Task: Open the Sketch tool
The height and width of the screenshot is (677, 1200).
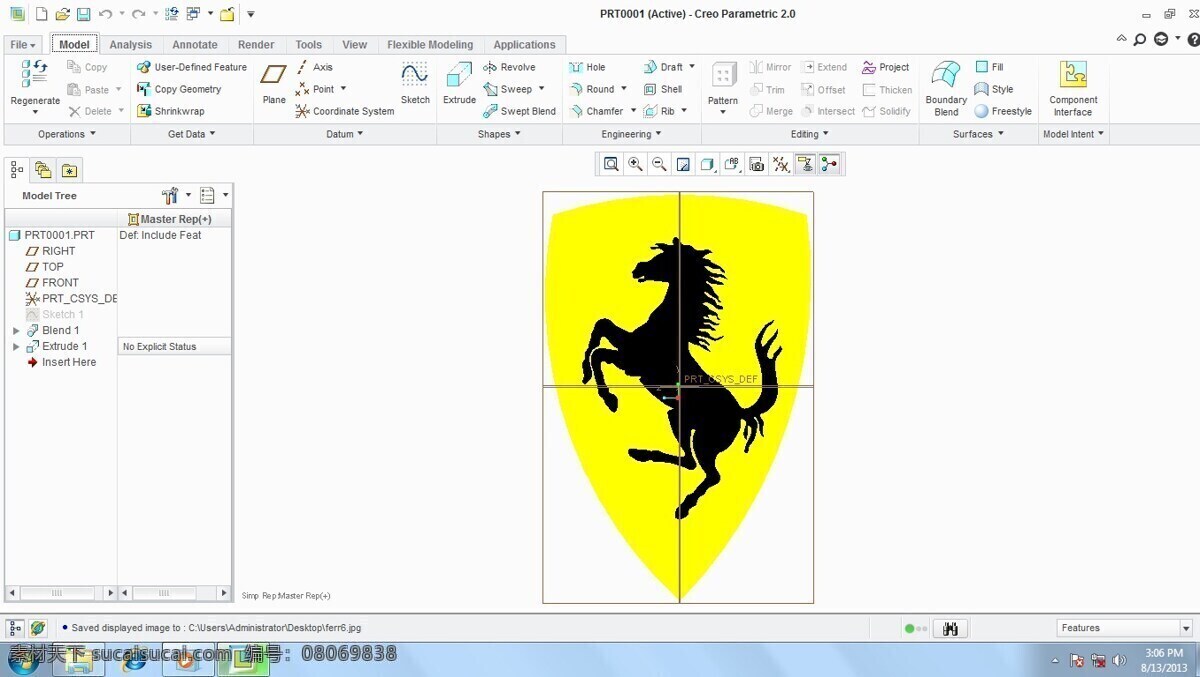Action: coord(415,83)
